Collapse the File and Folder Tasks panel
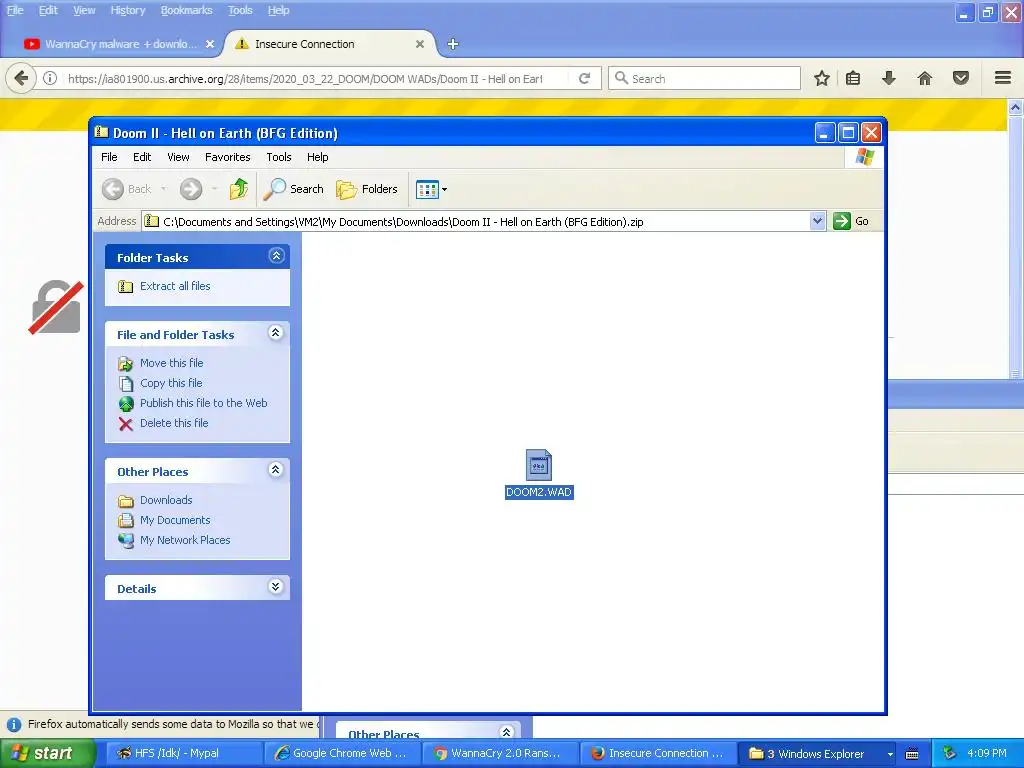 click(x=276, y=333)
